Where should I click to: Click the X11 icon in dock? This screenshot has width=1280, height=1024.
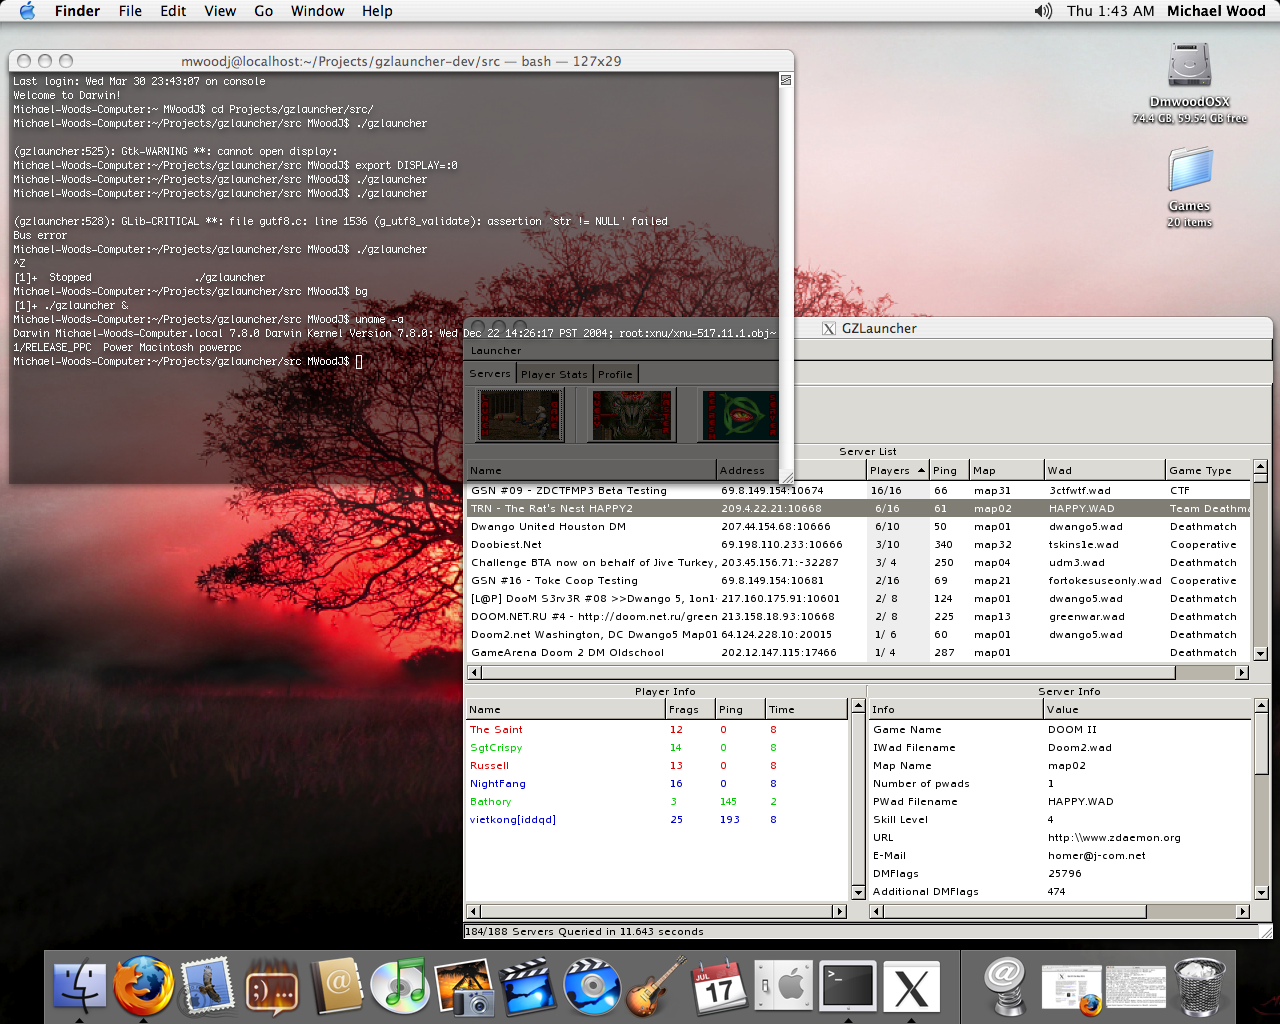point(911,987)
